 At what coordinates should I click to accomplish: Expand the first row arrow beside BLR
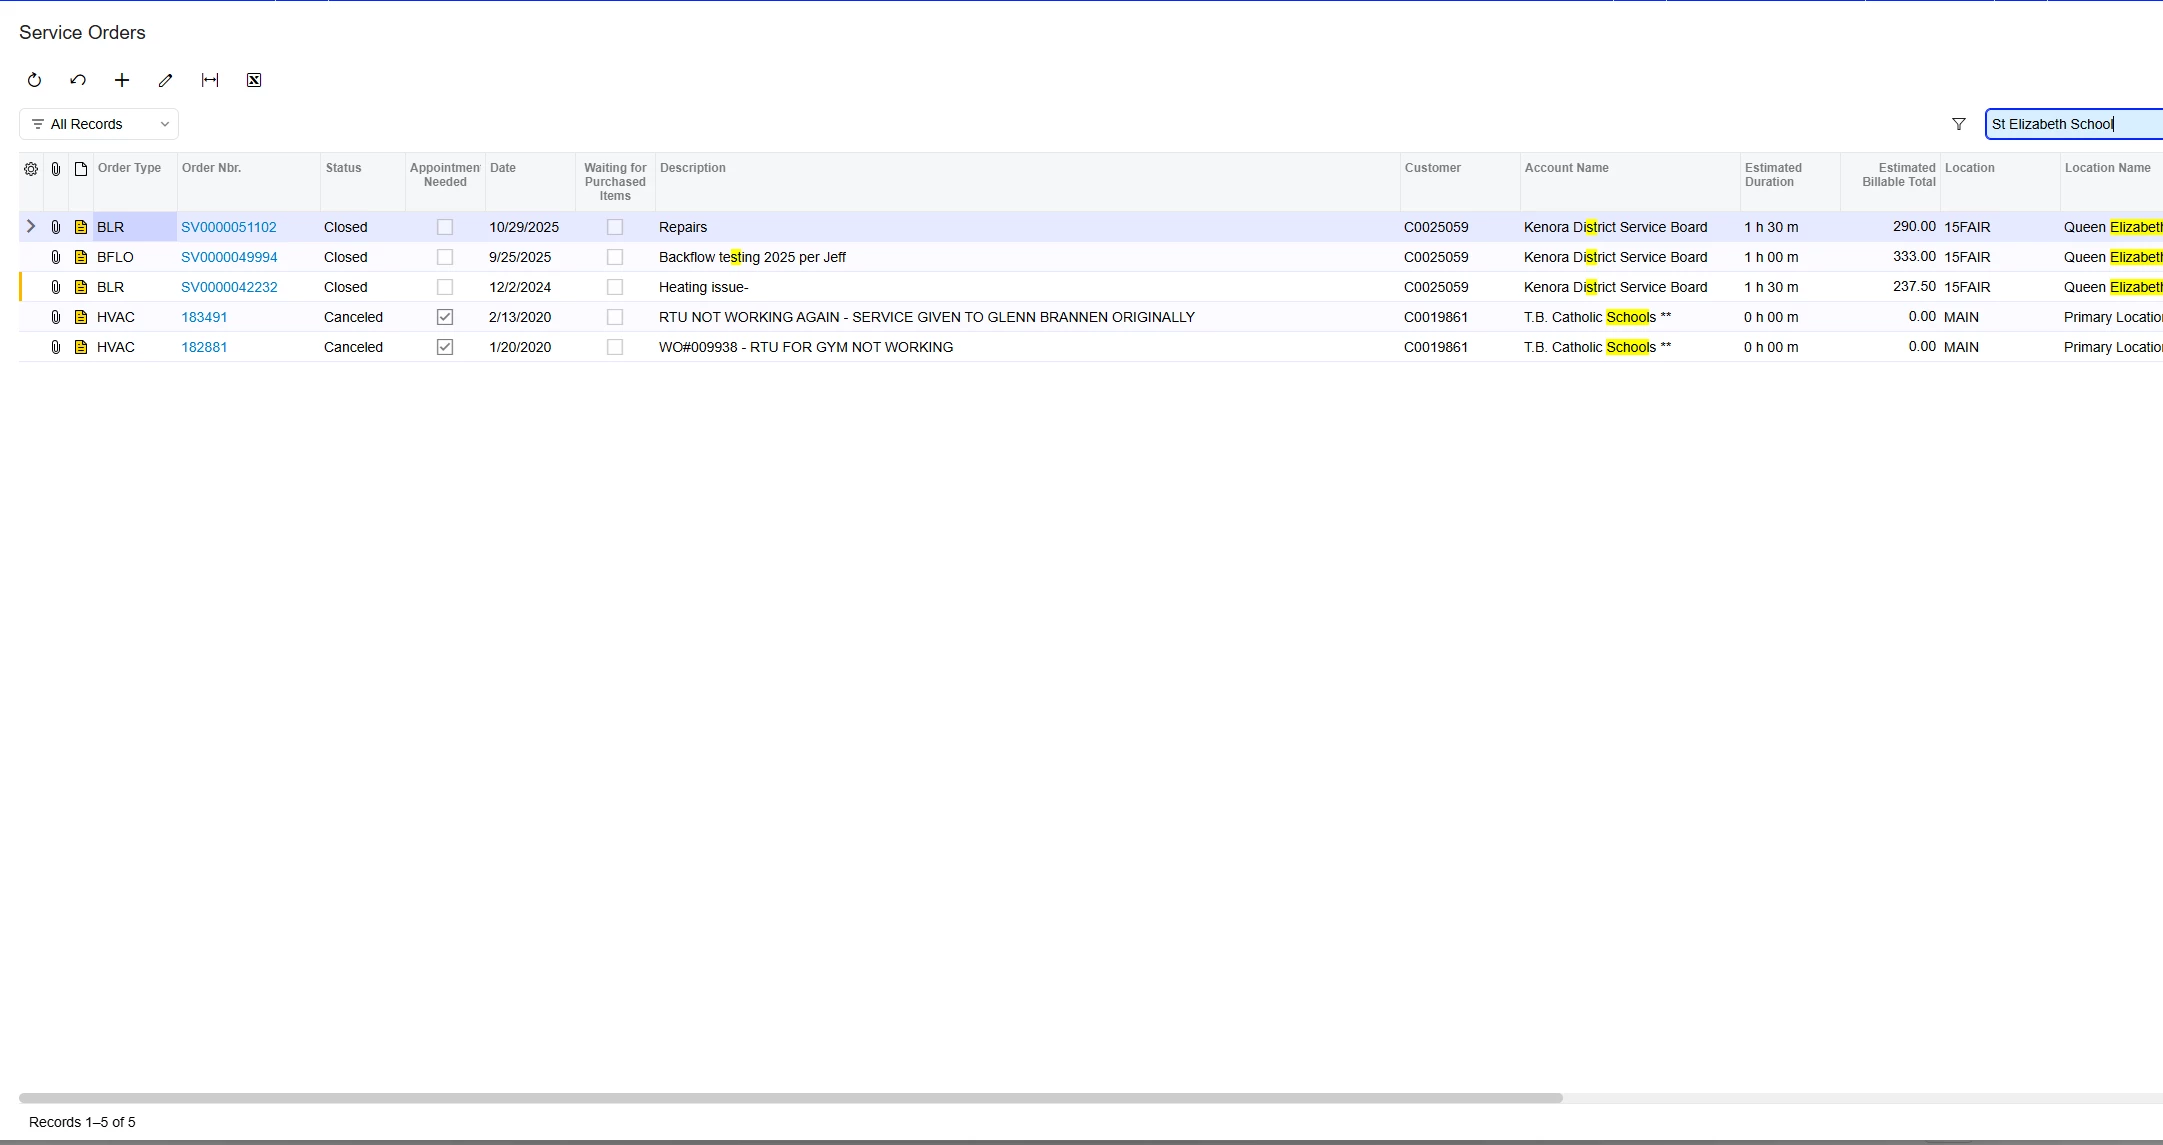coord(31,227)
